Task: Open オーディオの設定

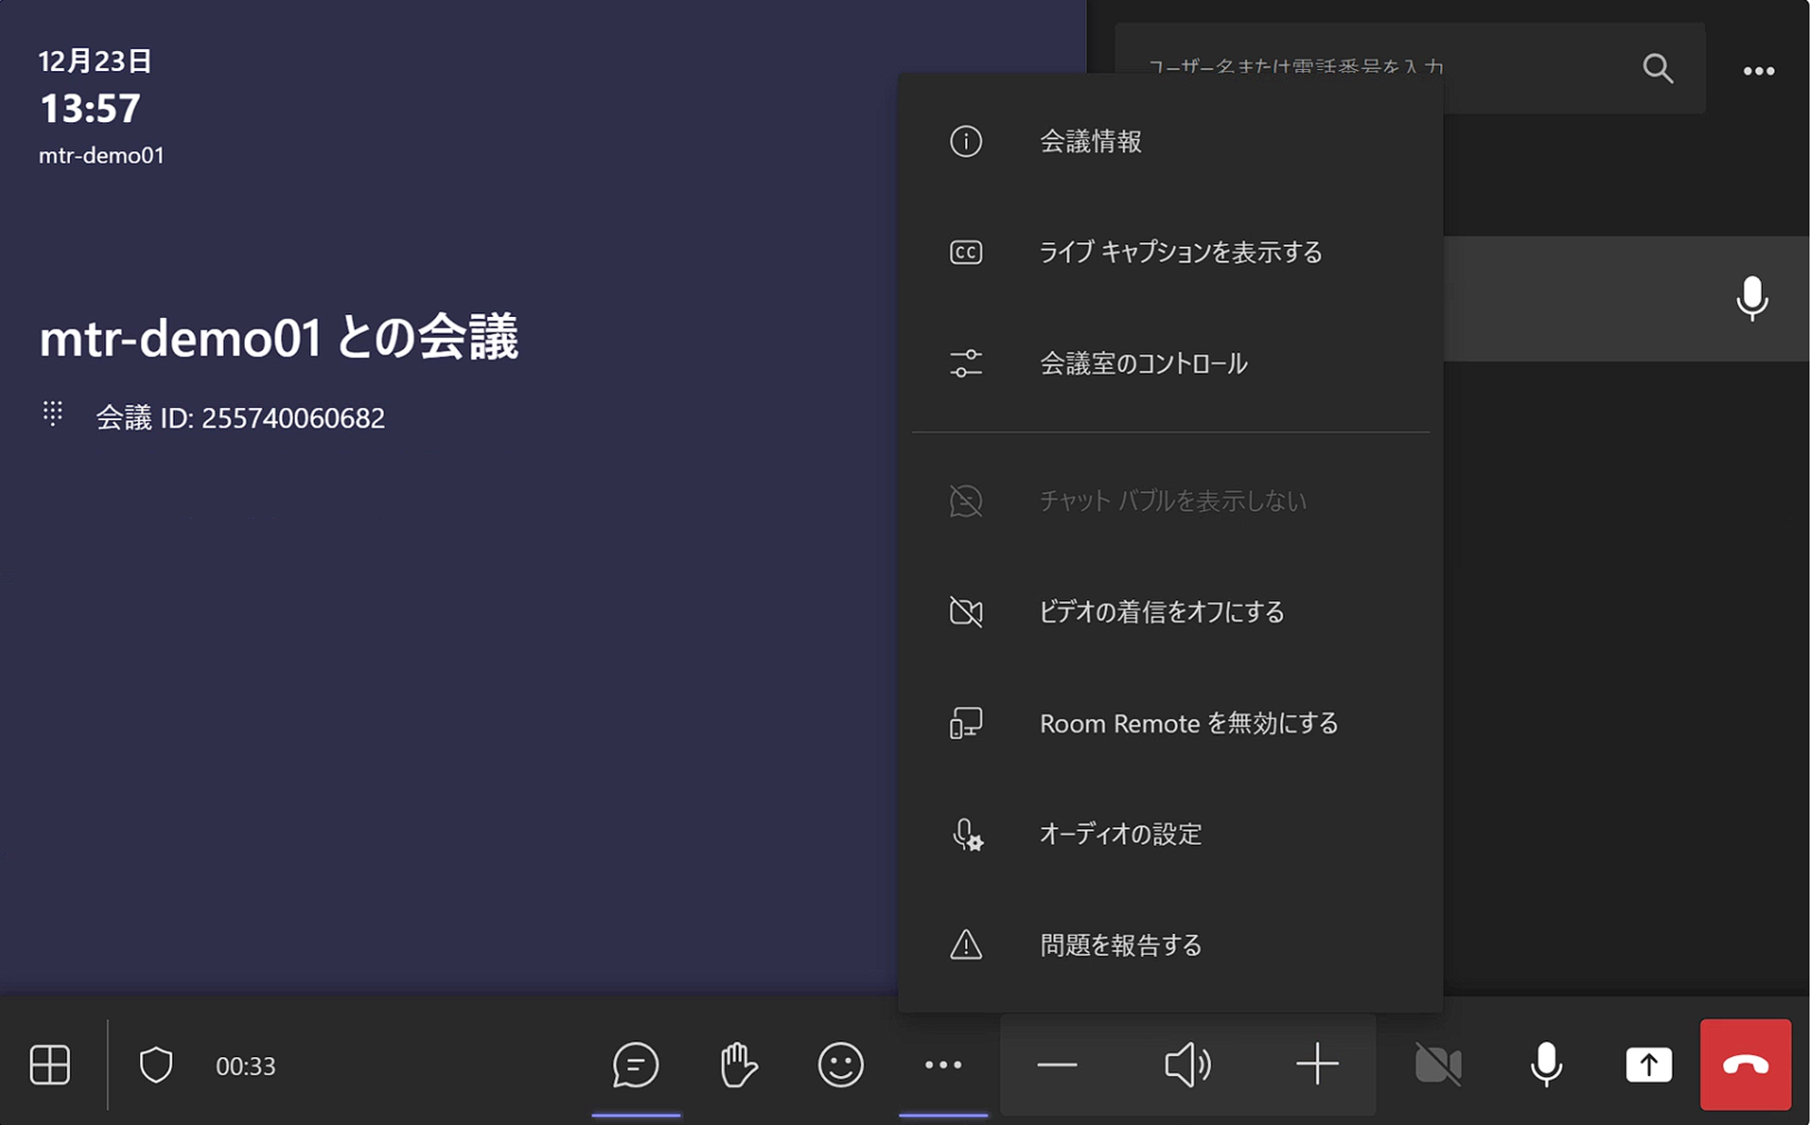Action: click(x=1170, y=833)
